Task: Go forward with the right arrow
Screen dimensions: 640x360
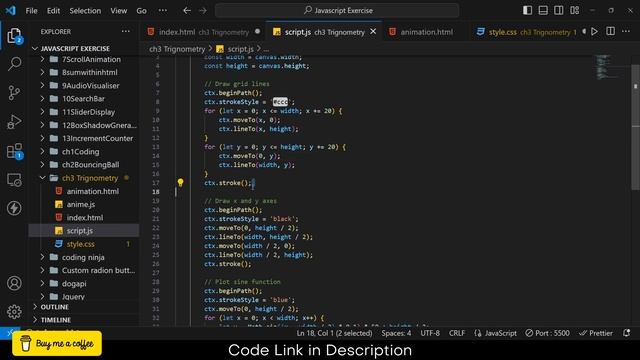Action: click(203, 11)
